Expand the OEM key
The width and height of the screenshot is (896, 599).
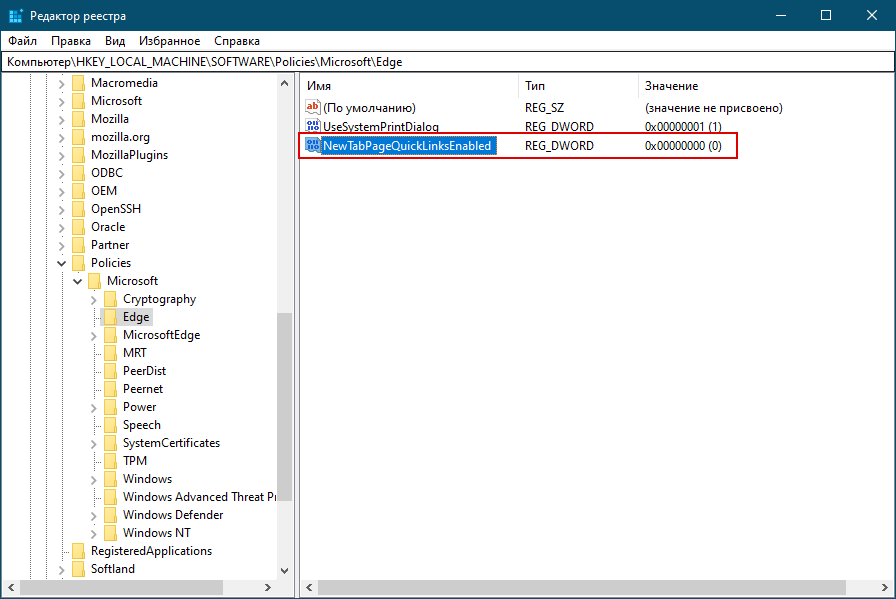(x=62, y=191)
